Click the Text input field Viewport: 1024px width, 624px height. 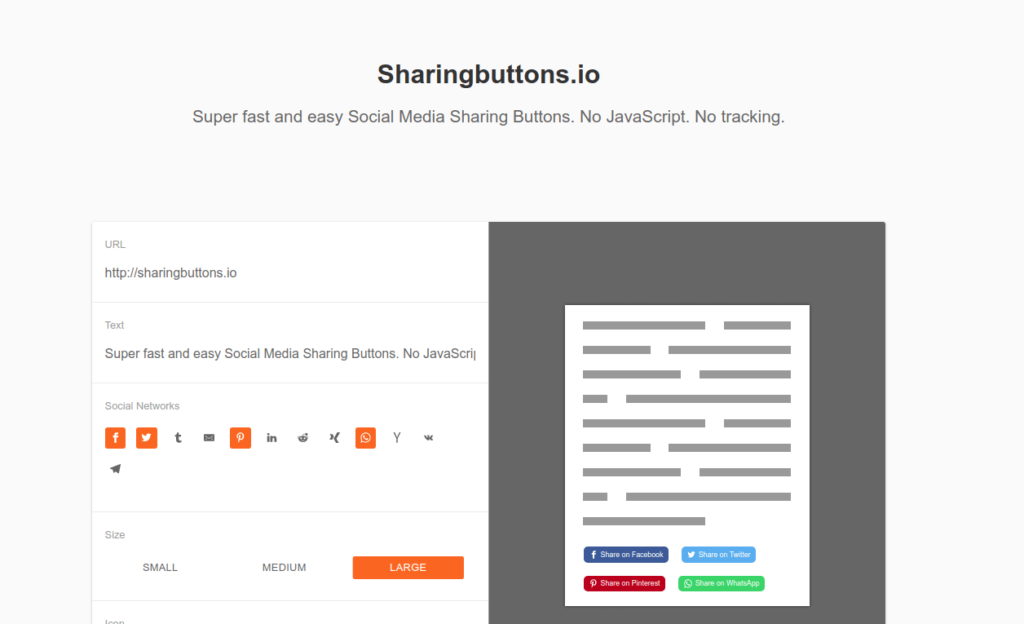click(x=290, y=354)
